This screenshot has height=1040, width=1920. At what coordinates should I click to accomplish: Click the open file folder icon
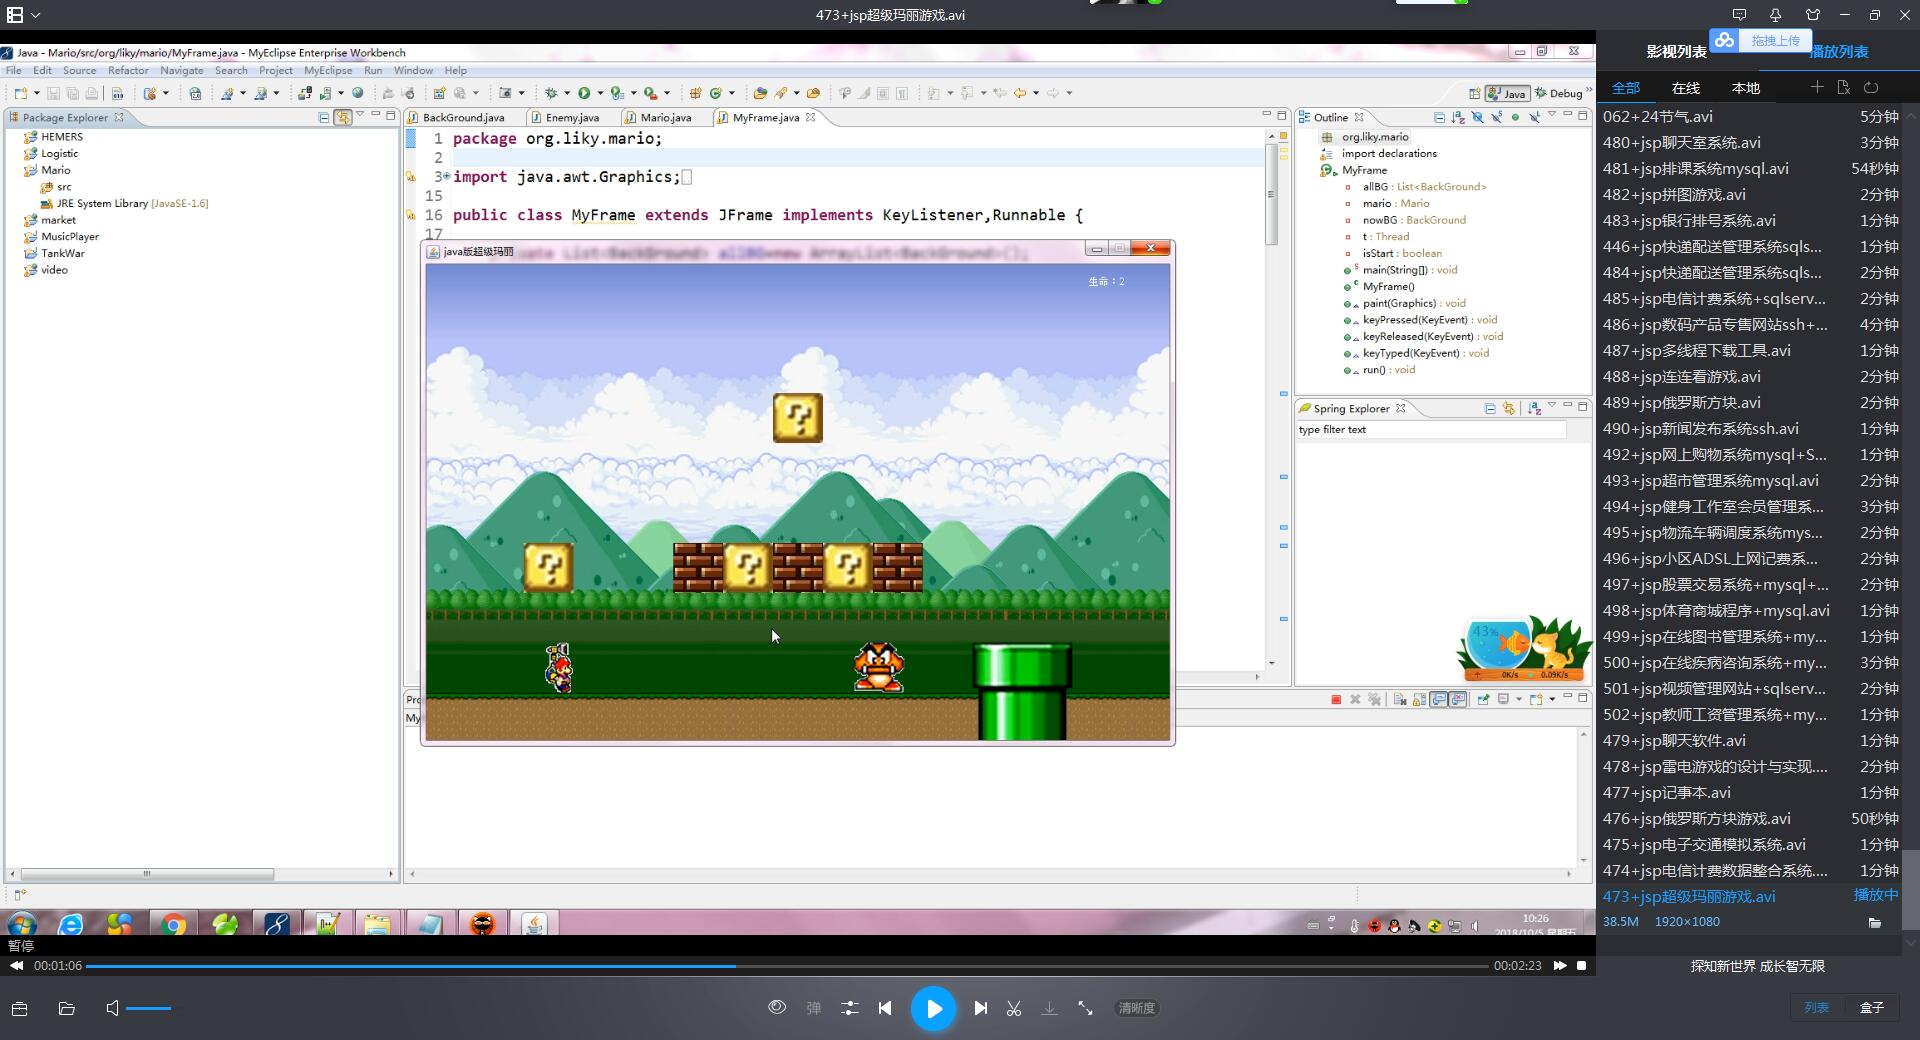pyautogui.click(x=67, y=1008)
